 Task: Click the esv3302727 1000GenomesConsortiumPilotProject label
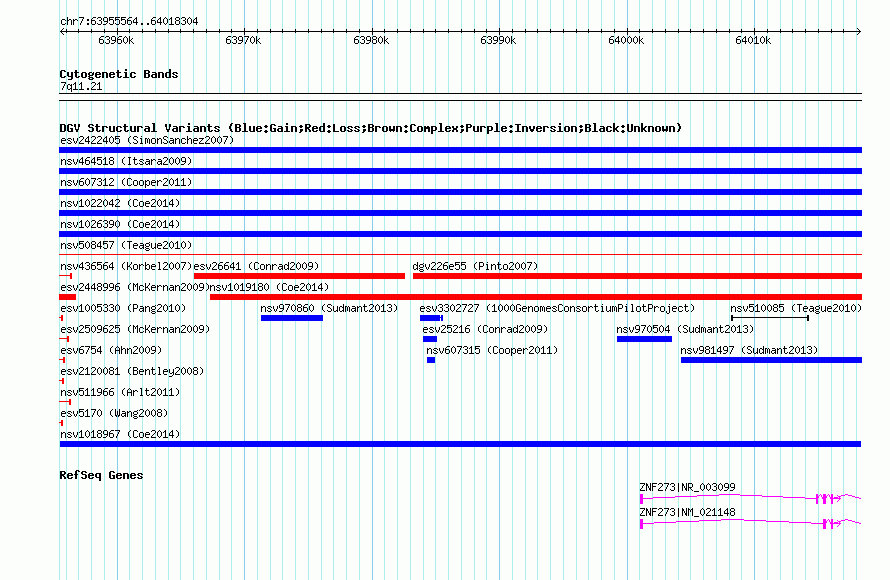click(x=557, y=308)
